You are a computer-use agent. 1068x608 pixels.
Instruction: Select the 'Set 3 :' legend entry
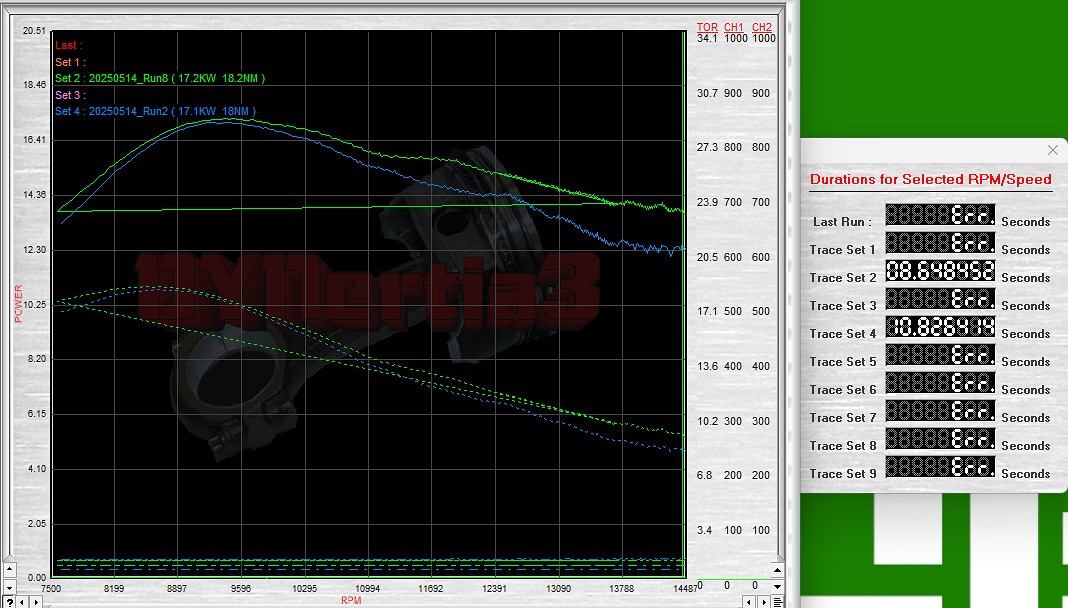pos(71,95)
